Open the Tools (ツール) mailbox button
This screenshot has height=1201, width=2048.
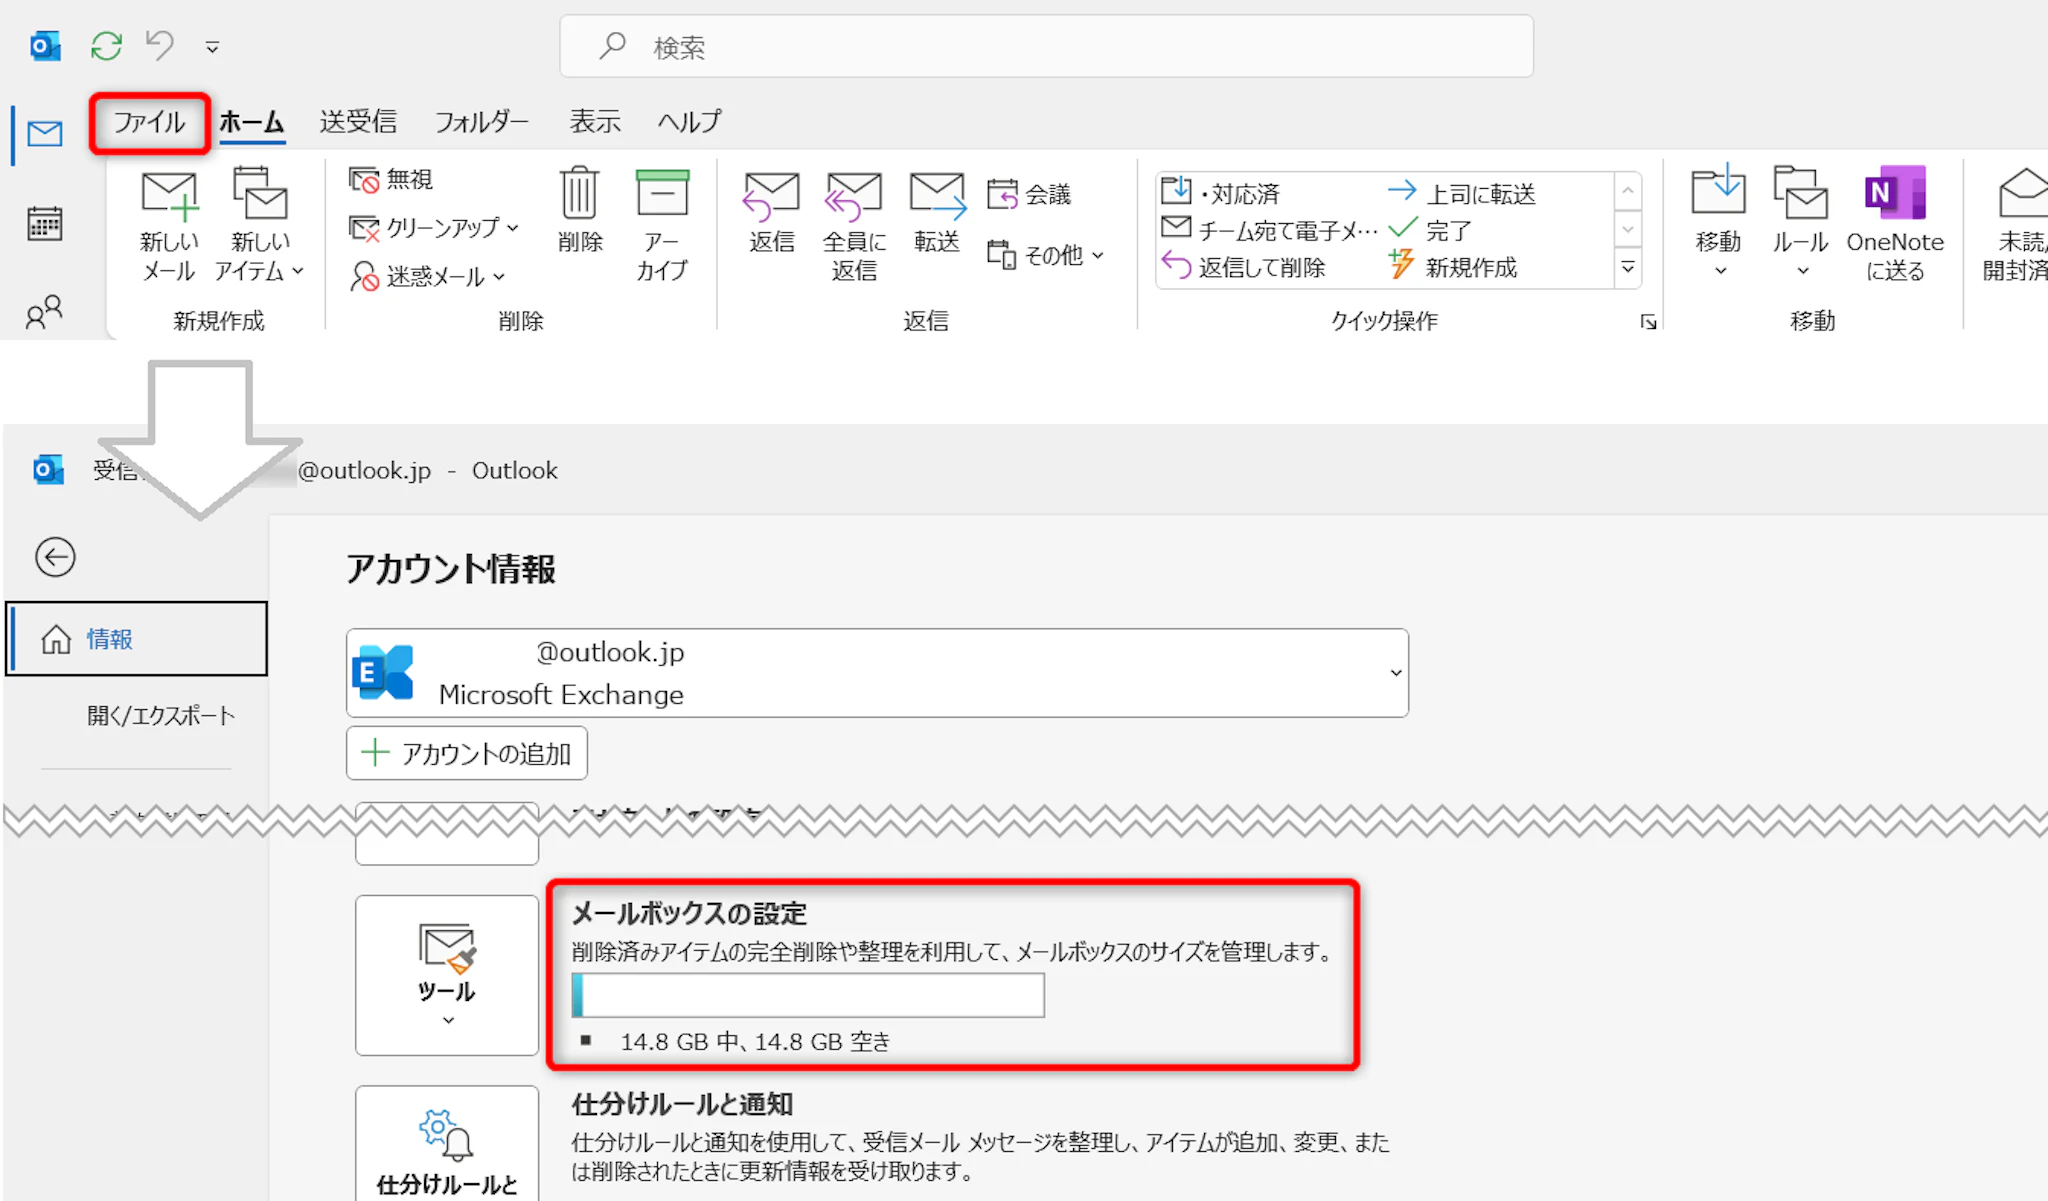(x=447, y=975)
